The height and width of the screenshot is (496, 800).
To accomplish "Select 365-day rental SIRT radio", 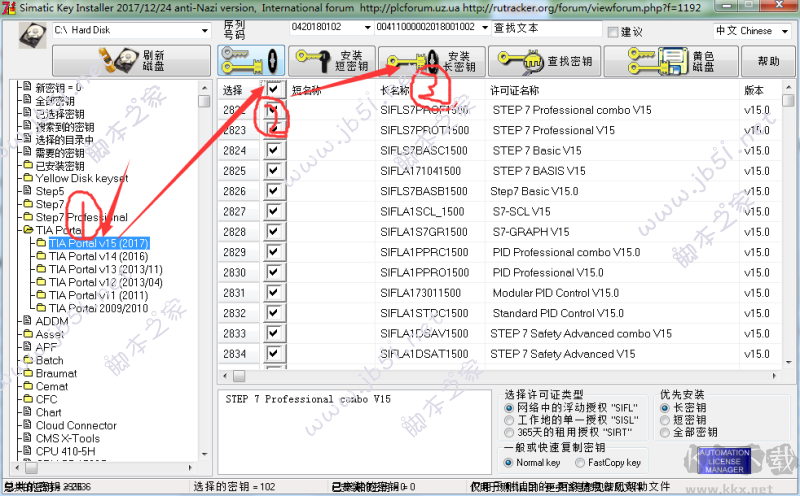I will [509, 432].
